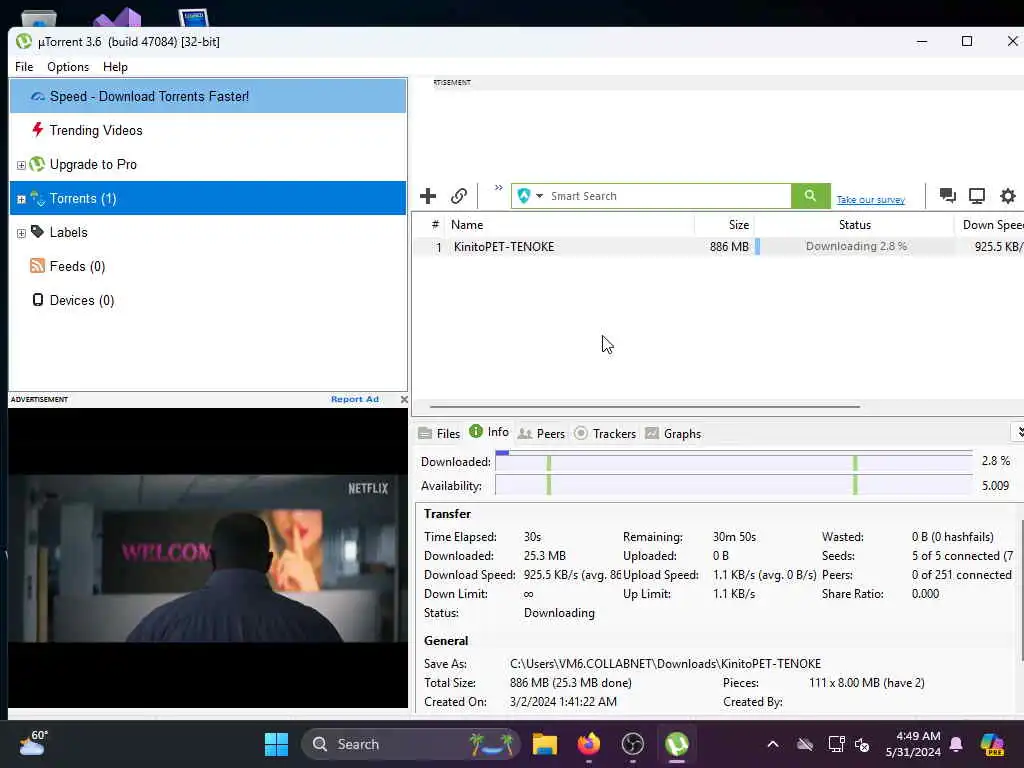Expand the Upgrade to Pro tree node
Screen dimensions: 1024x768
[x=21, y=165]
